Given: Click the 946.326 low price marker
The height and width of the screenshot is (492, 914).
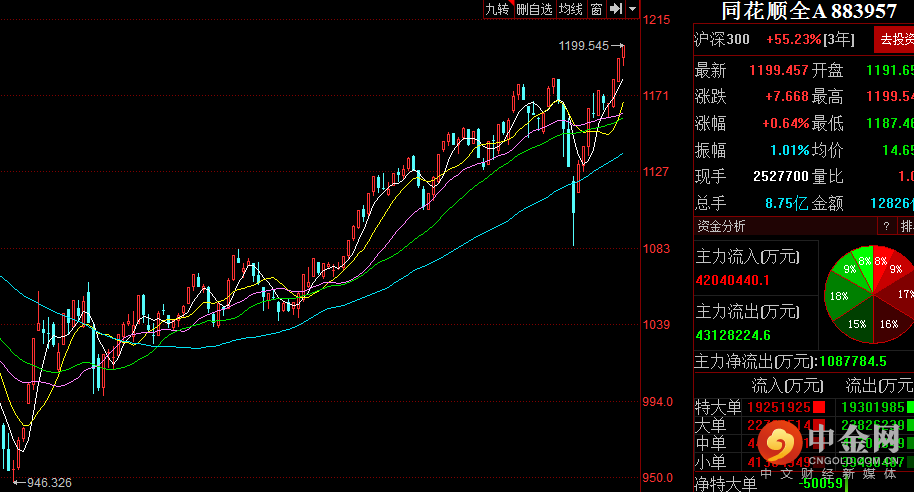Looking at the screenshot, I should 49,483.
